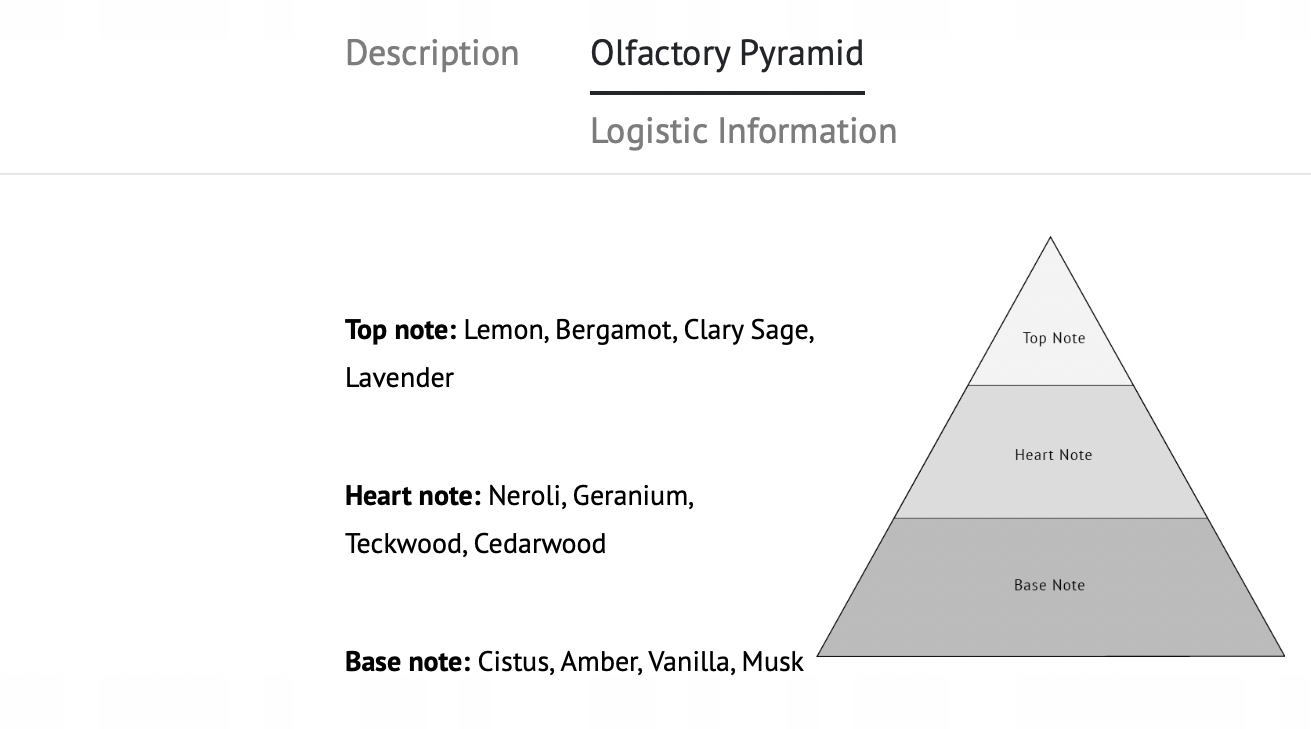Select the Olfactory Pyramid tab
The image size is (1311, 729).
pyautogui.click(x=727, y=53)
